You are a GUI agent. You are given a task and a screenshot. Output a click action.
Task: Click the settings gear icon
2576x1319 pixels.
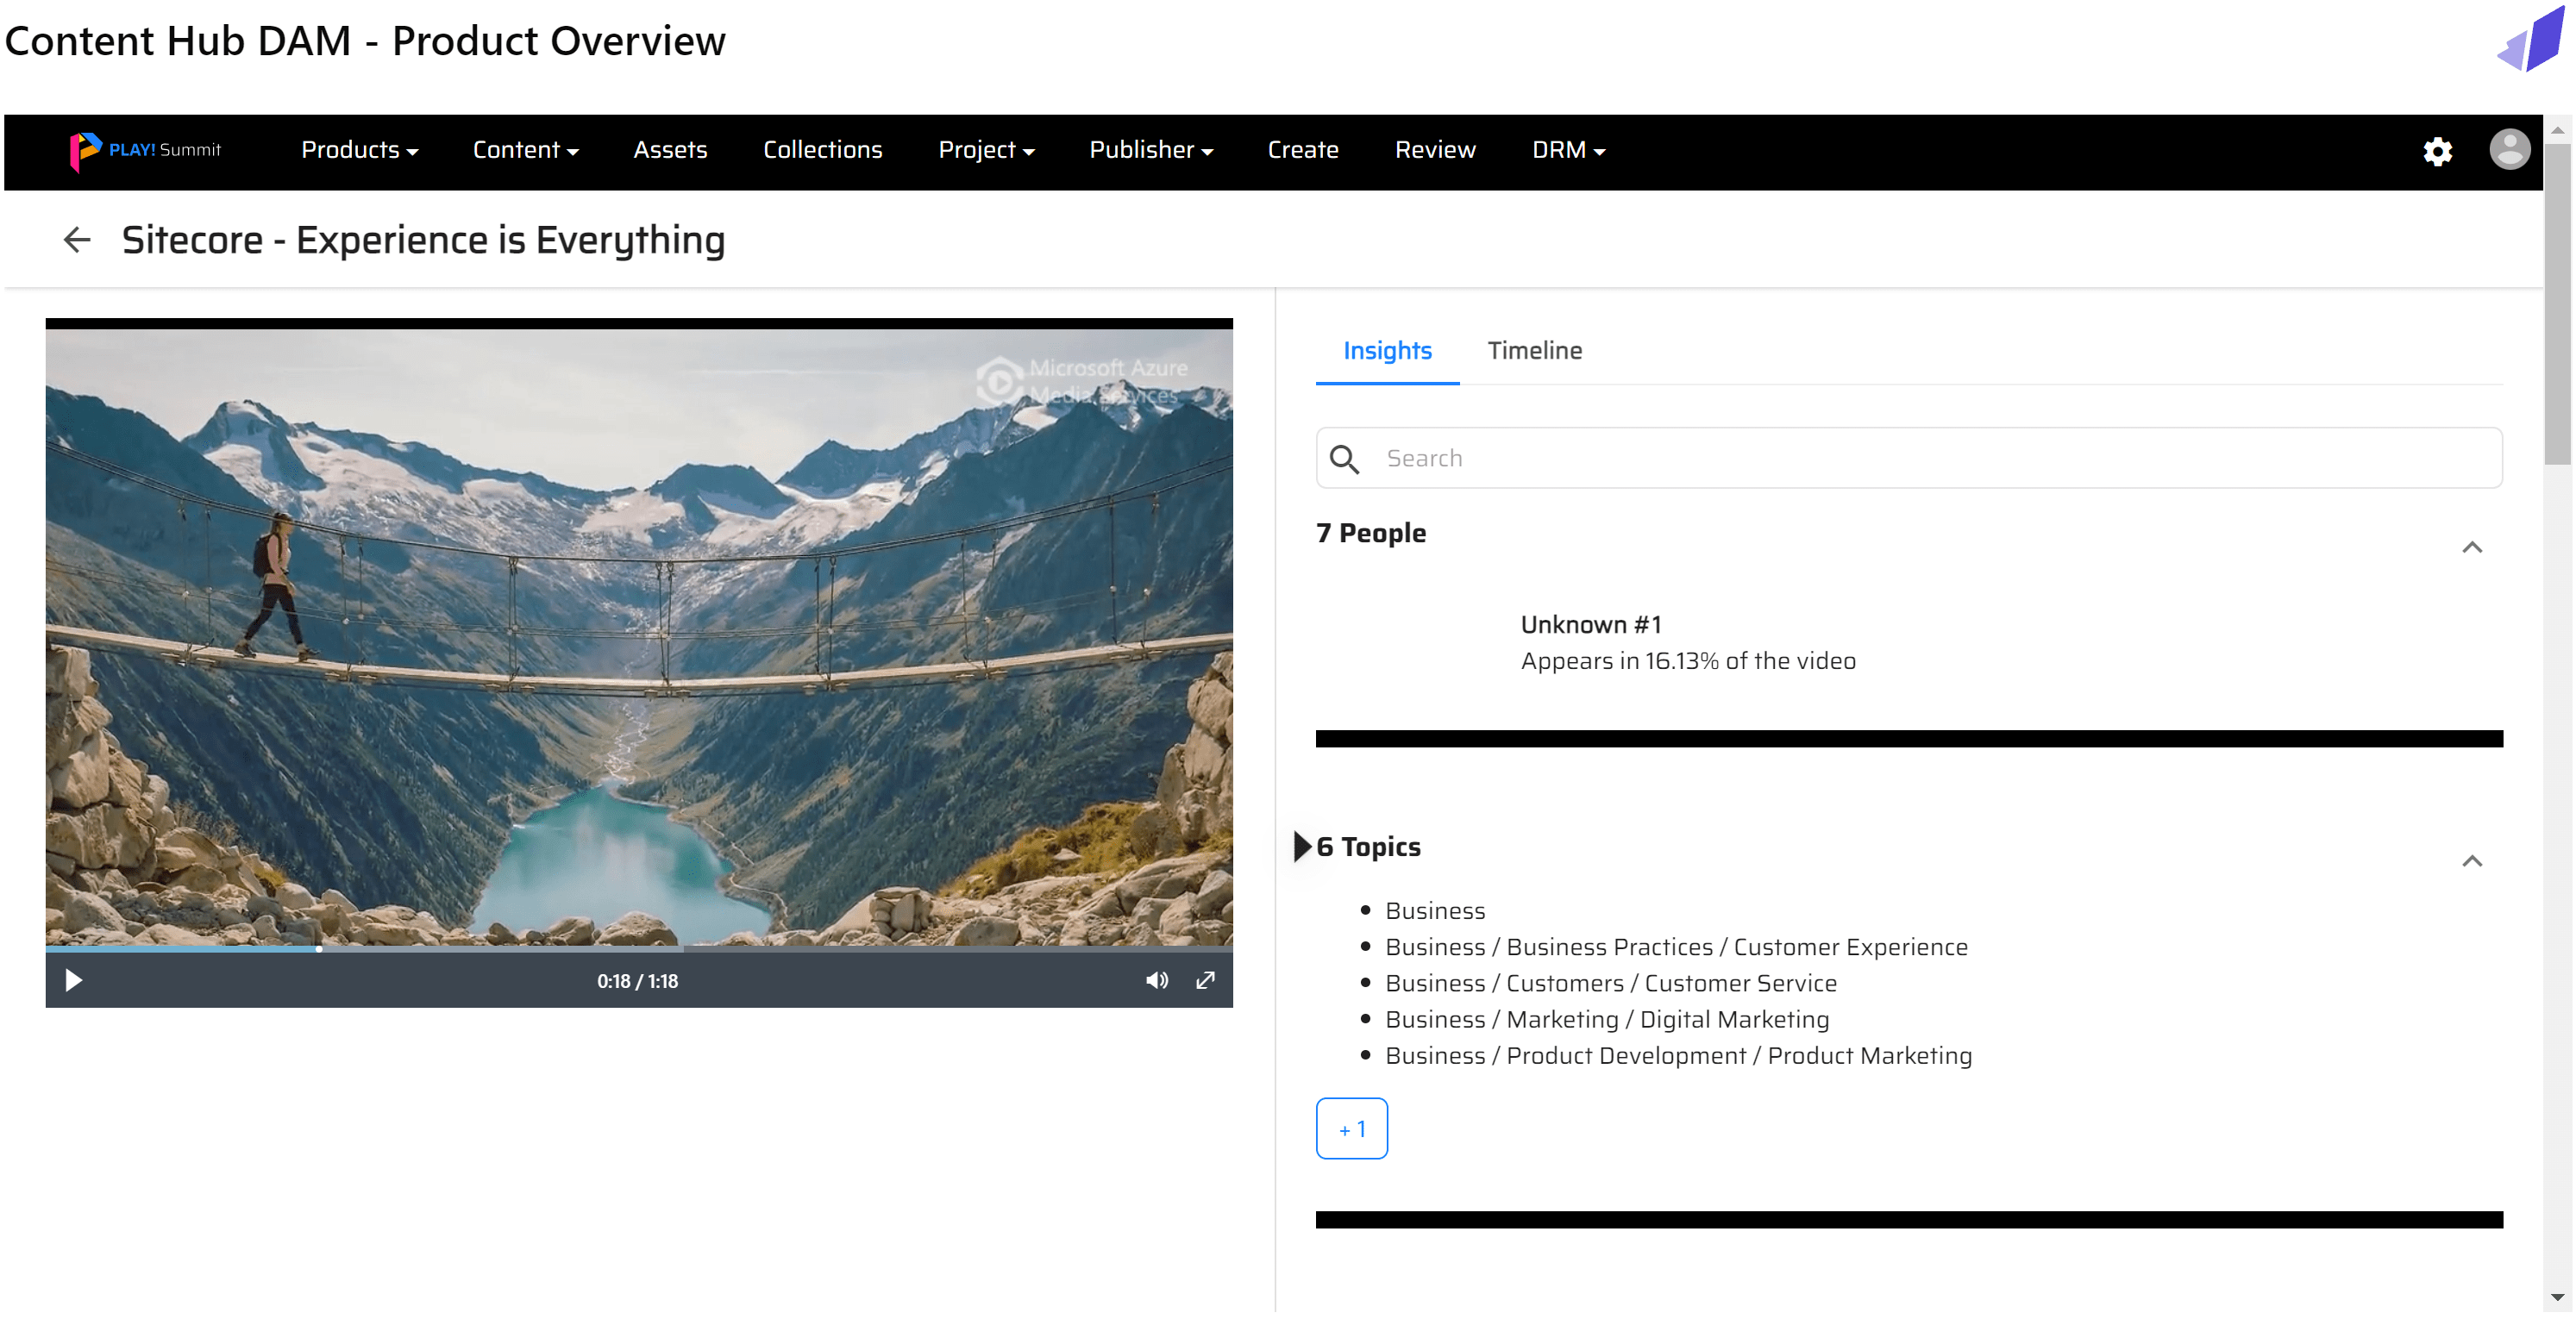(x=2436, y=151)
